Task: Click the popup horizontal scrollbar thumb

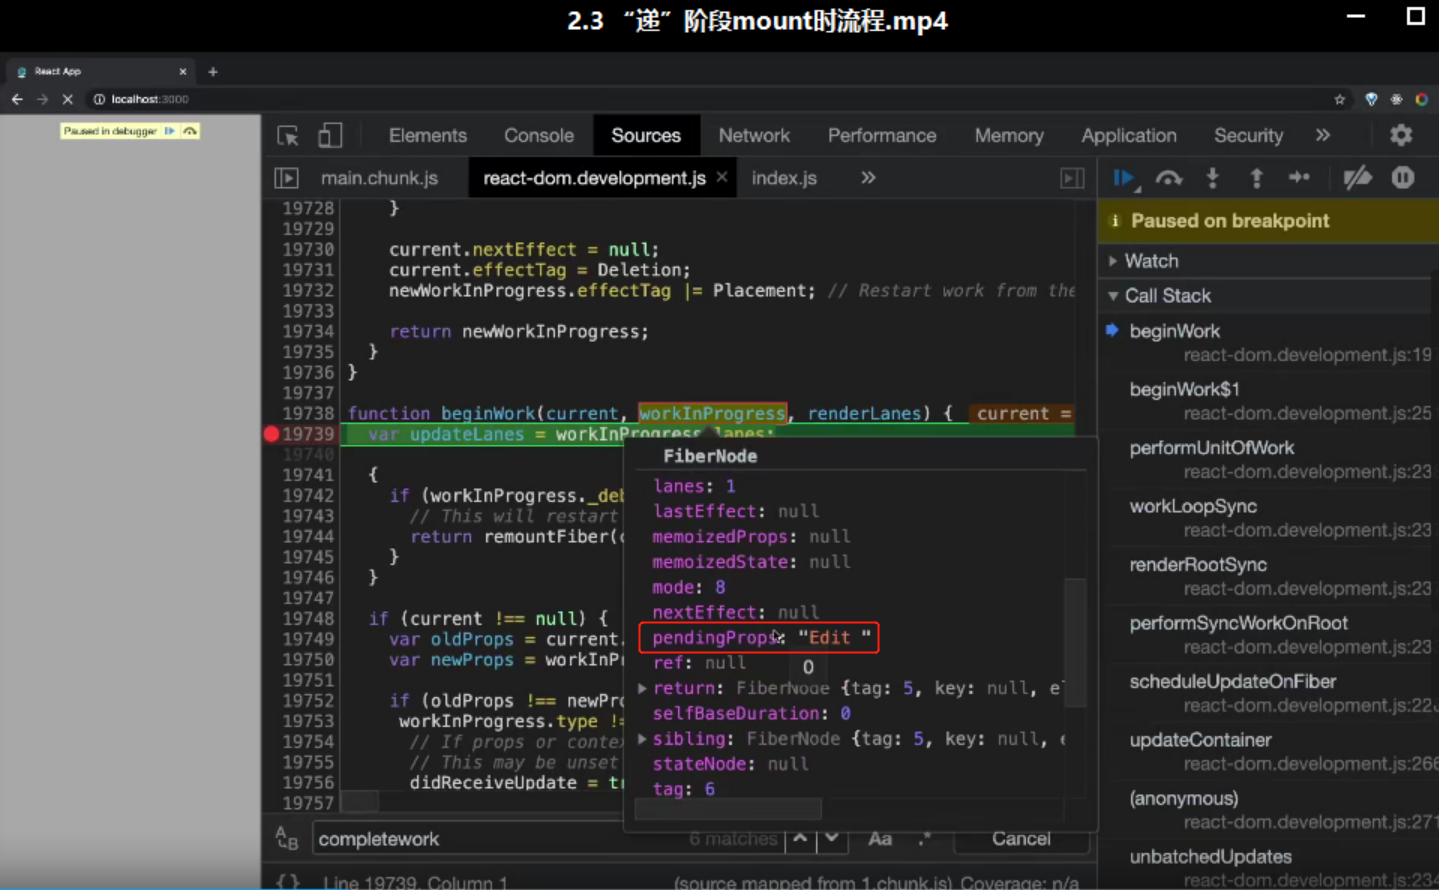Action: pos(728,808)
